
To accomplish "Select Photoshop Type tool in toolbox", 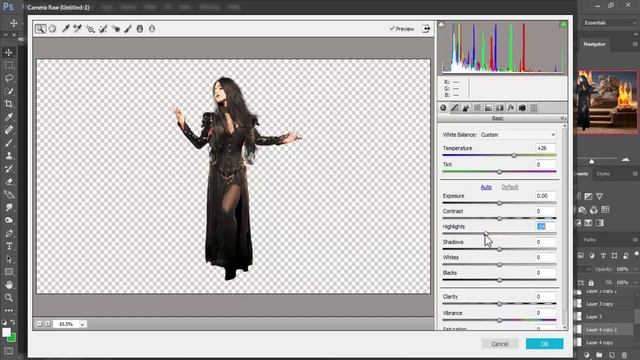I will coord(9,246).
